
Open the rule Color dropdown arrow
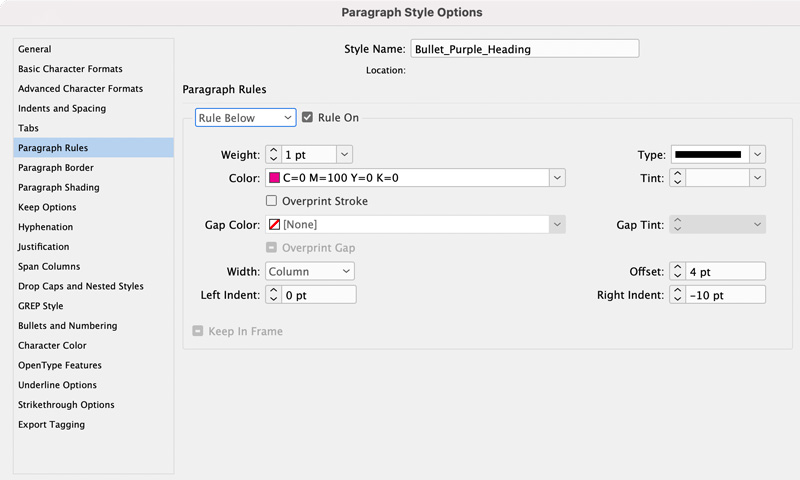(x=557, y=178)
